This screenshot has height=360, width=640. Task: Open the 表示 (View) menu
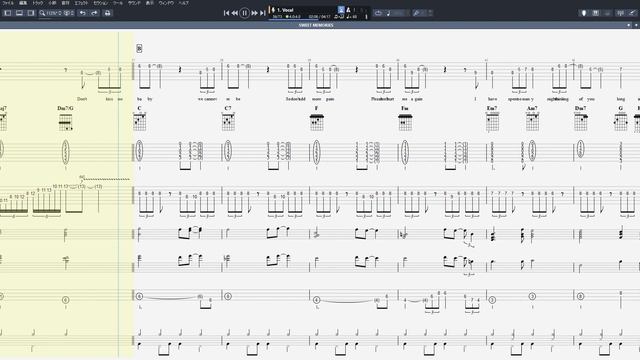[150, 3]
